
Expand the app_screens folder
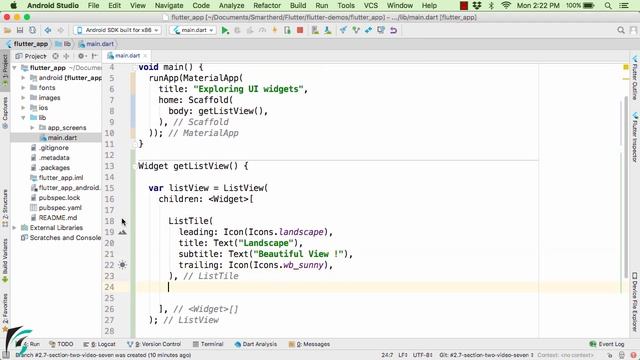pyautogui.click(x=32, y=128)
